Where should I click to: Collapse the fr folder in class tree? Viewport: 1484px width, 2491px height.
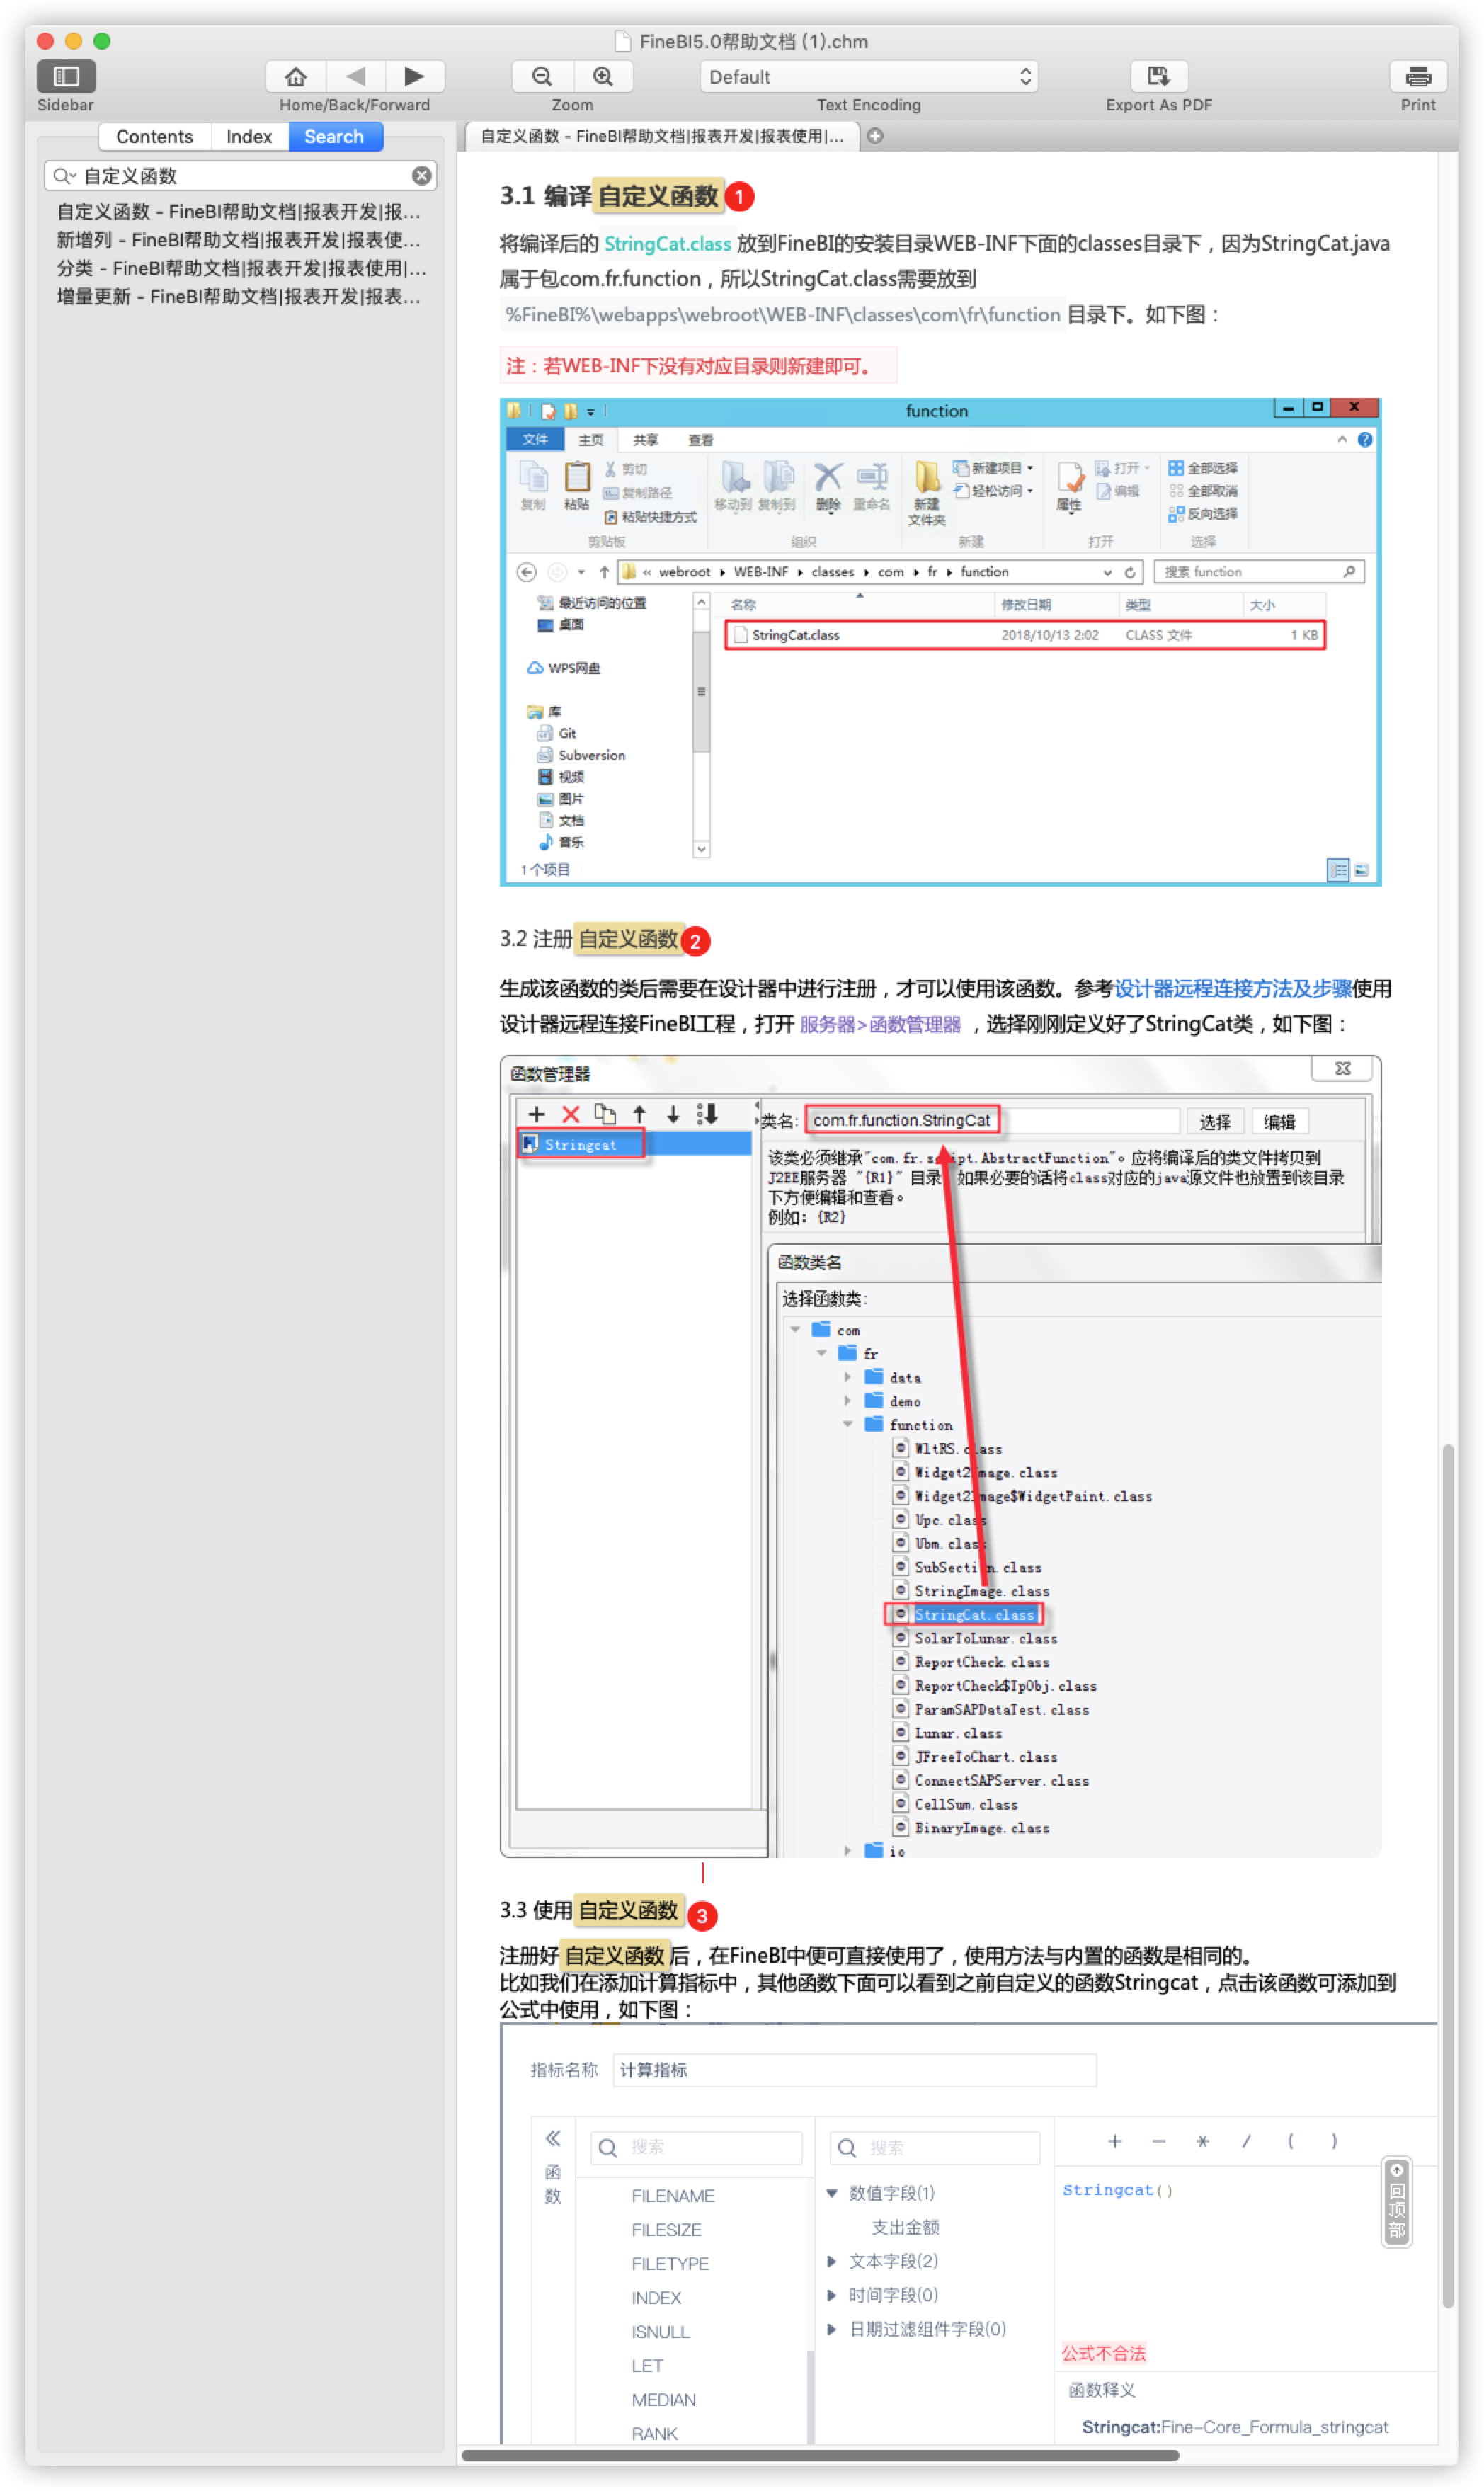click(x=821, y=1353)
